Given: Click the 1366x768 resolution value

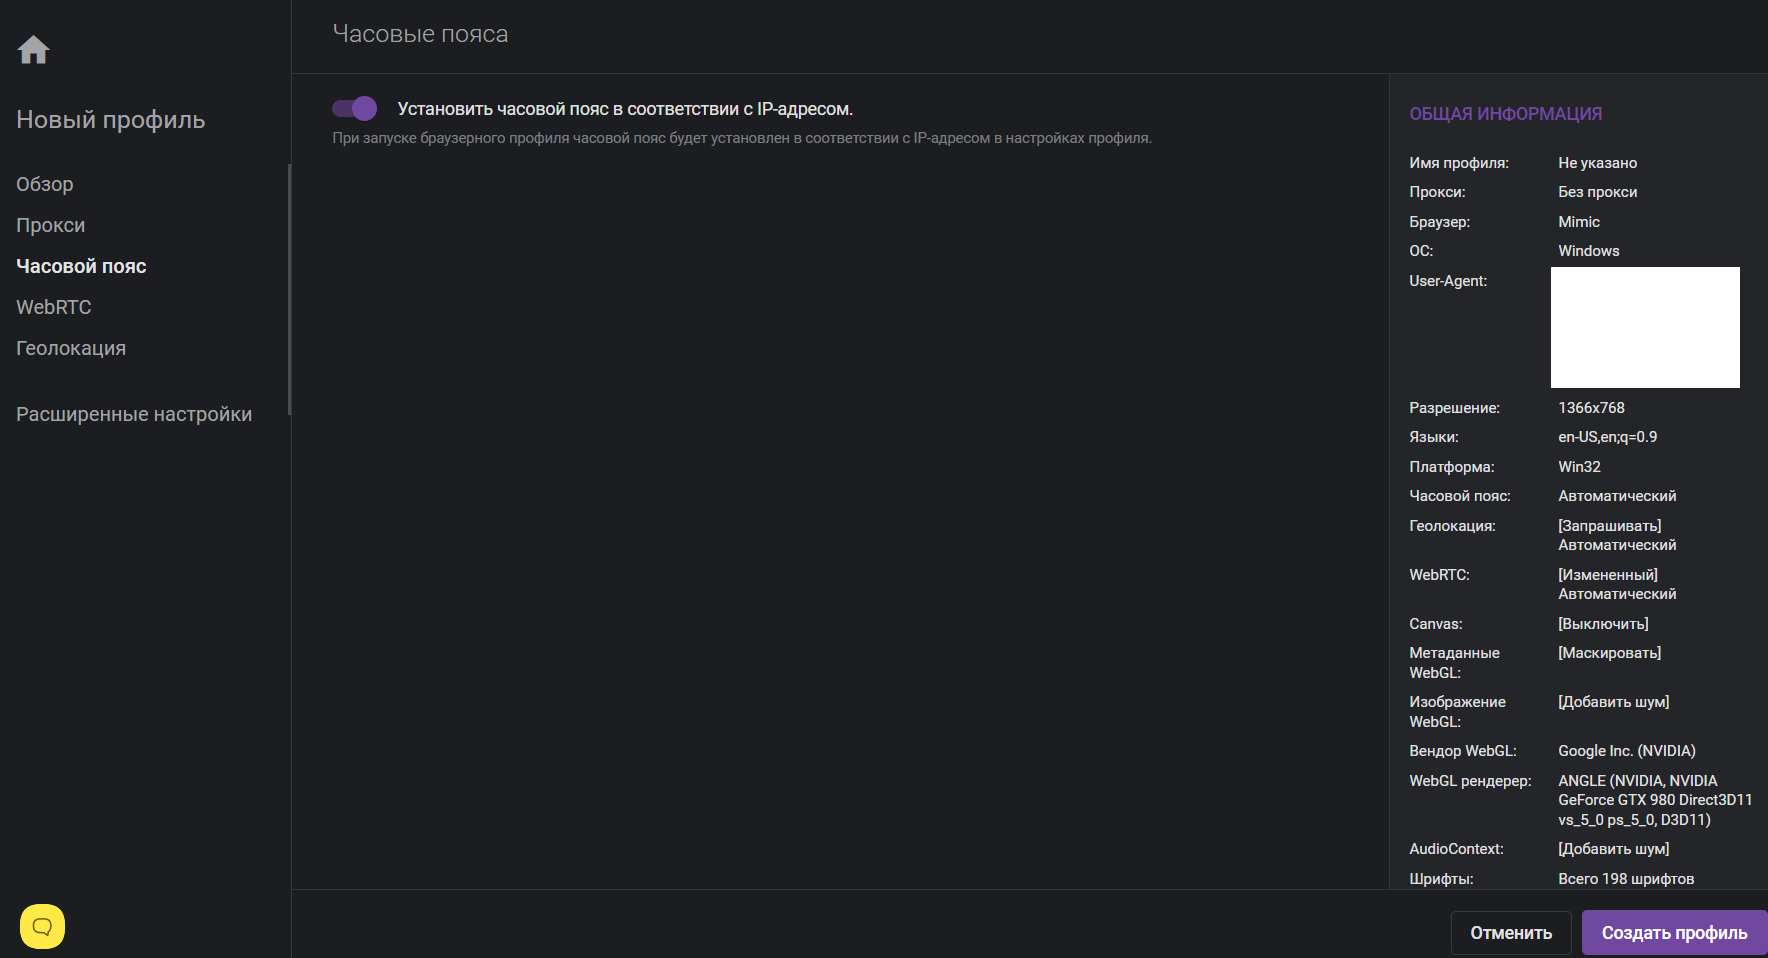Looking at the screenshot, I should pos(1591,408).
